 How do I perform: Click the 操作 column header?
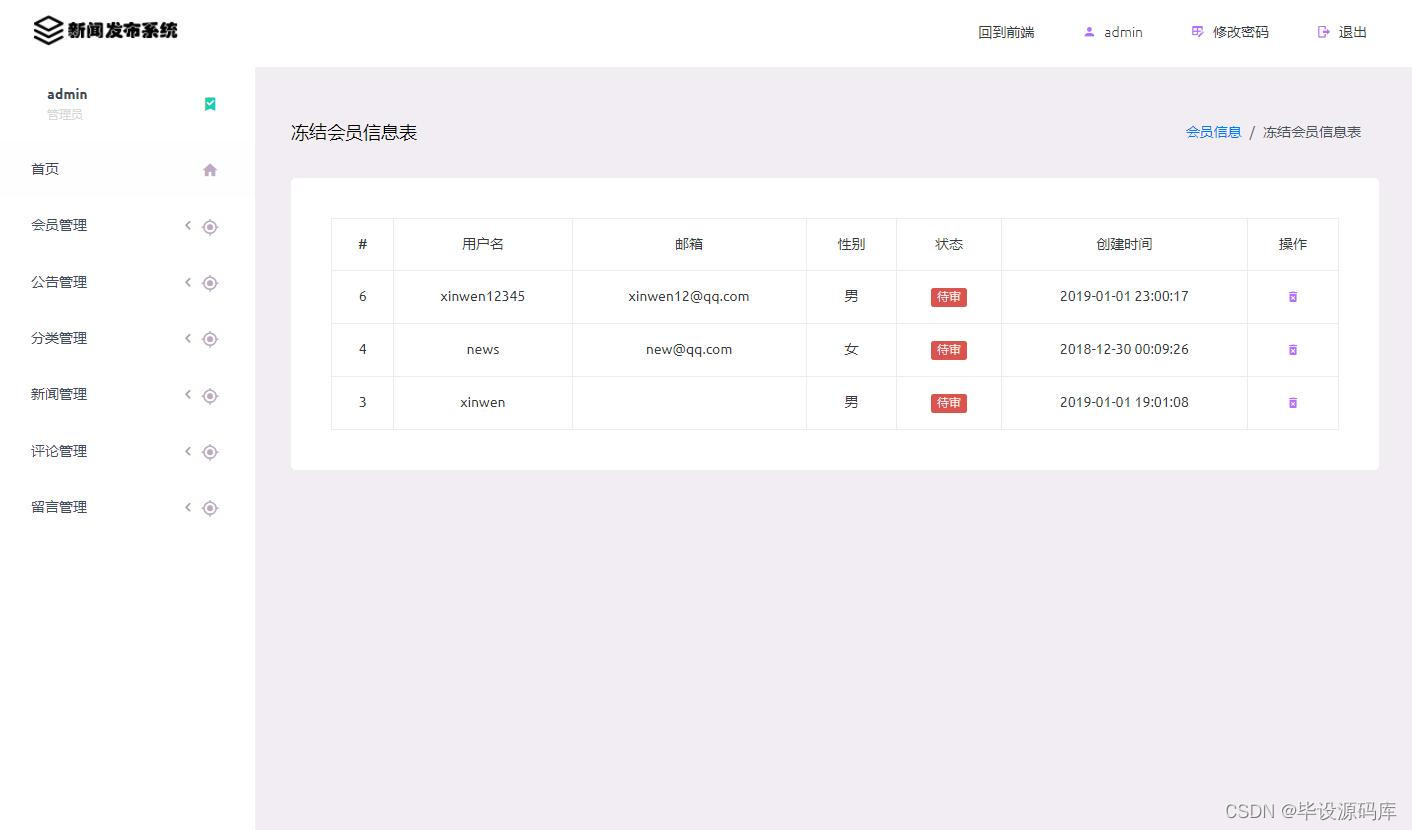pos(1292,244)
